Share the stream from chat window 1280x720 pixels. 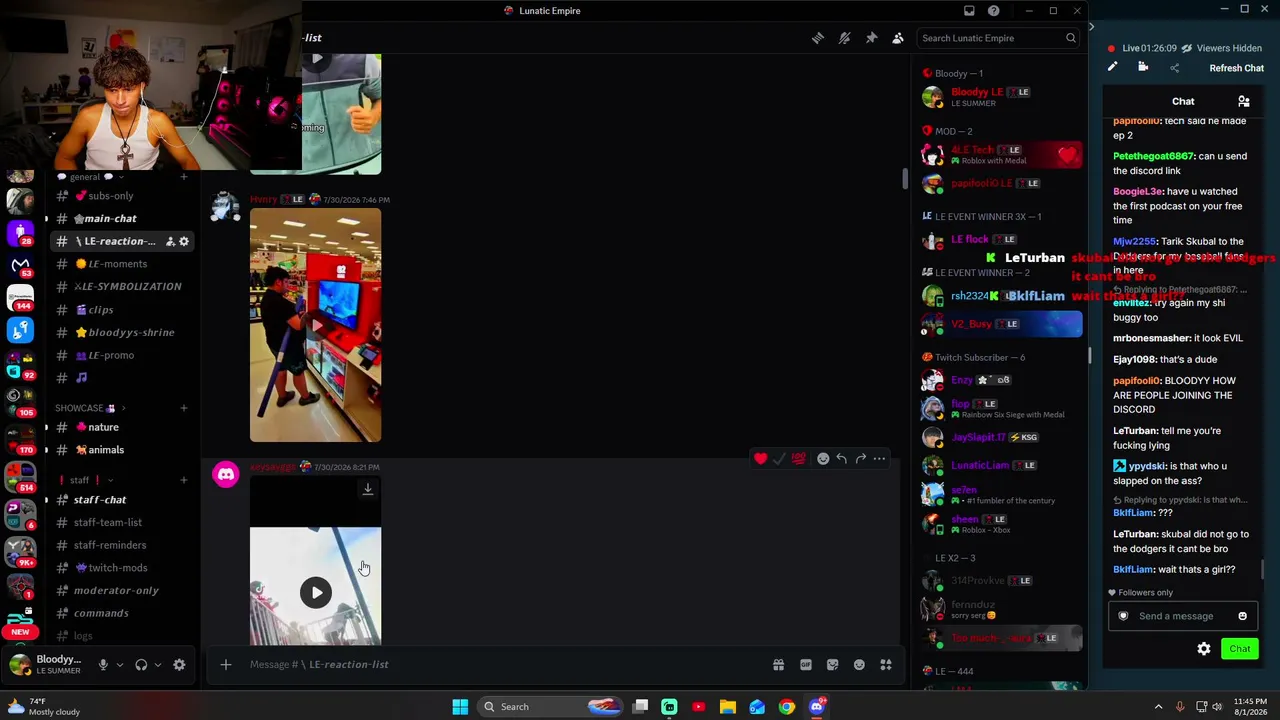click(x=1175, y=68)
